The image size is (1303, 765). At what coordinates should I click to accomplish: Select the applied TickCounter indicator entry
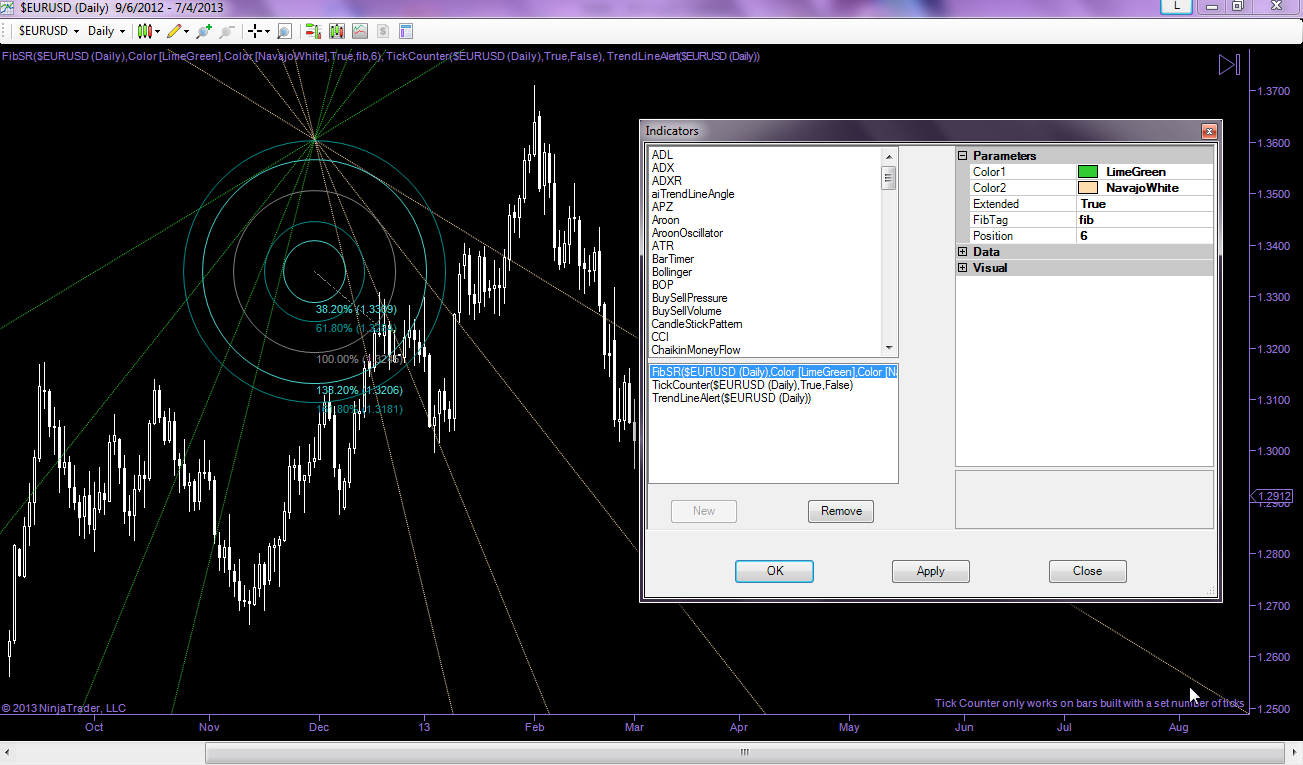click(x=752, y=385)
